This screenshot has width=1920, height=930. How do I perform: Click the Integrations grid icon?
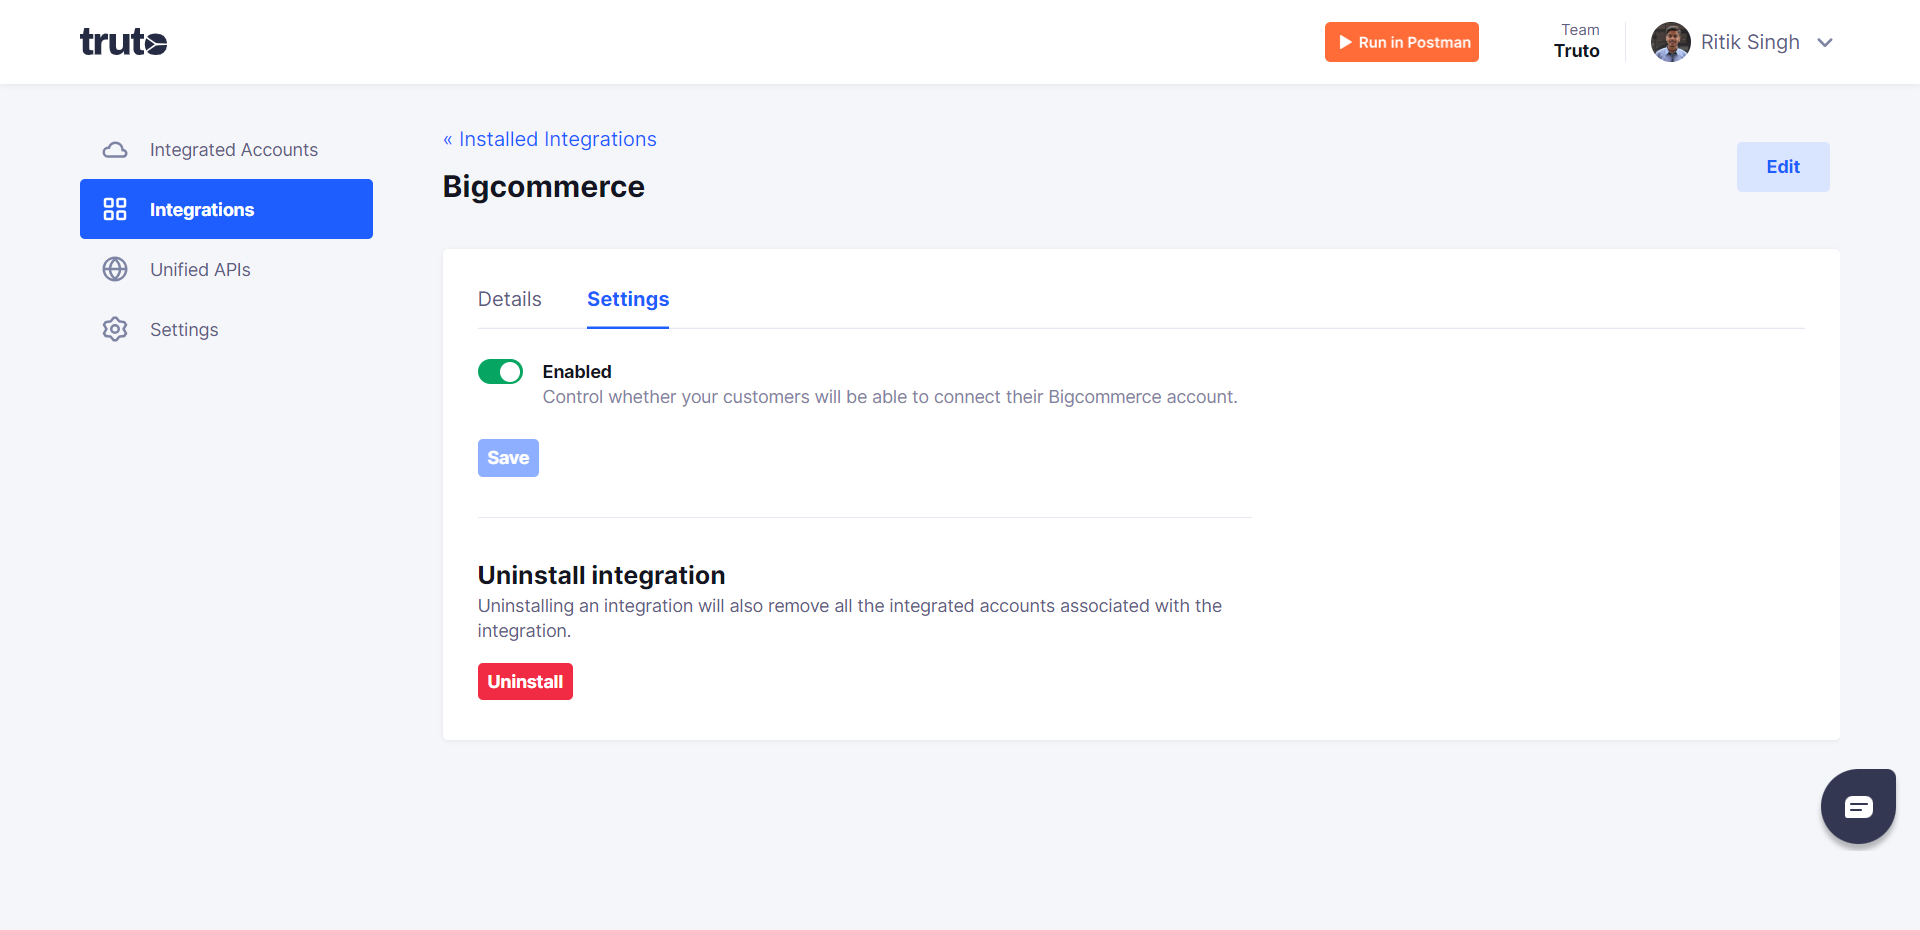tap(115, 209)
